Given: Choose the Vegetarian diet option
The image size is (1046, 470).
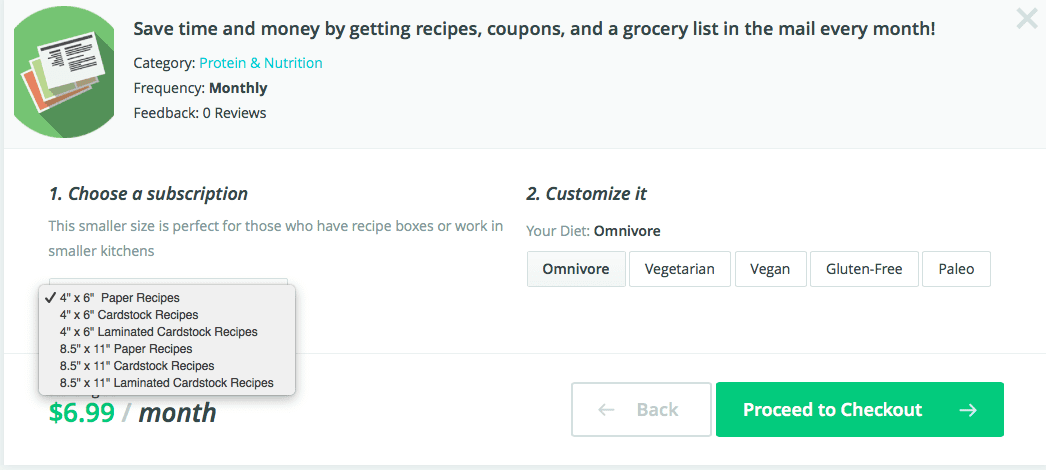Looking at the screenshot, I should (680, 269).
